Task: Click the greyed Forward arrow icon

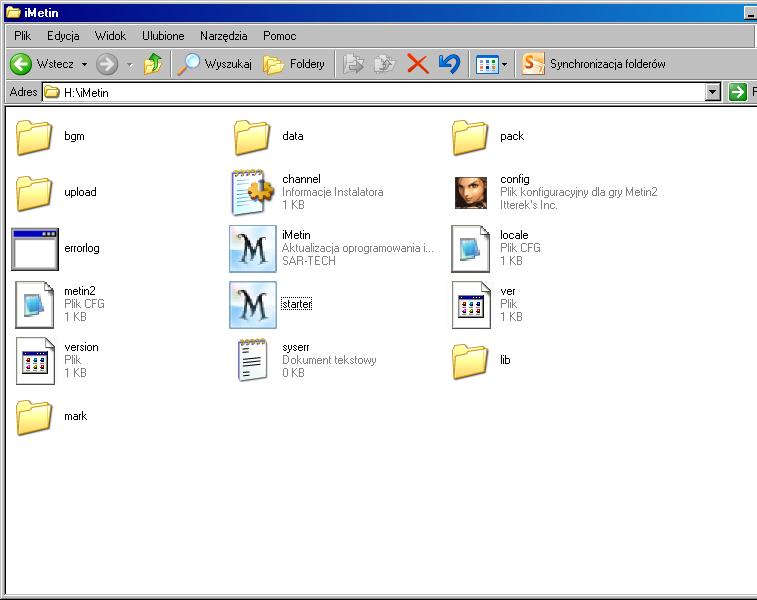Action: click(107, 64)
